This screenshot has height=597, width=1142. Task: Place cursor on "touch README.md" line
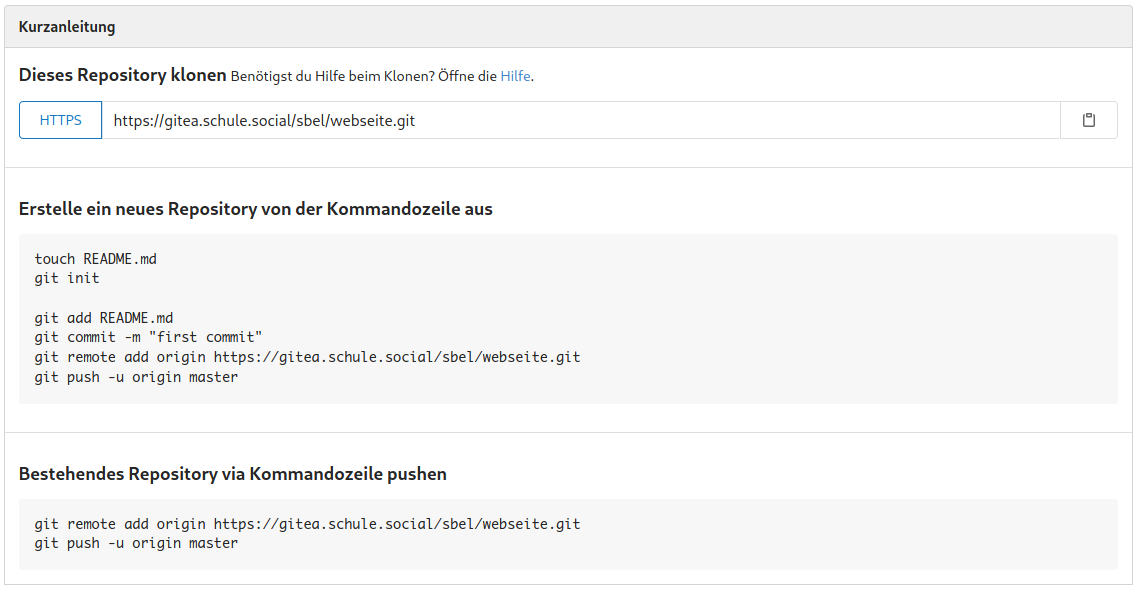click(x=95, y=258)
